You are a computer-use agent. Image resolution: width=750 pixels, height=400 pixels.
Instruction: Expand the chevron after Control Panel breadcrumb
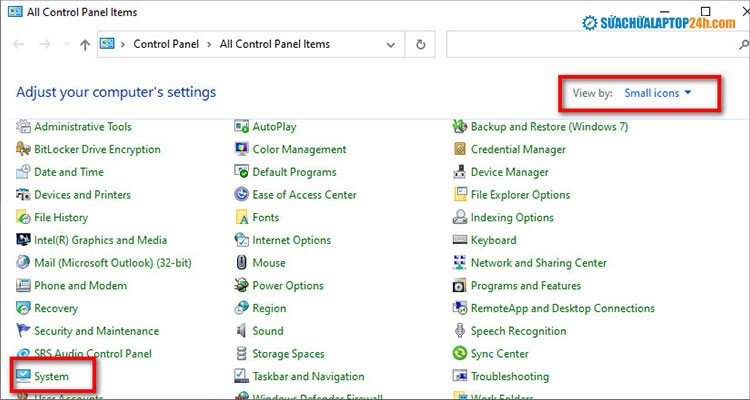click(x=208, y=45)
